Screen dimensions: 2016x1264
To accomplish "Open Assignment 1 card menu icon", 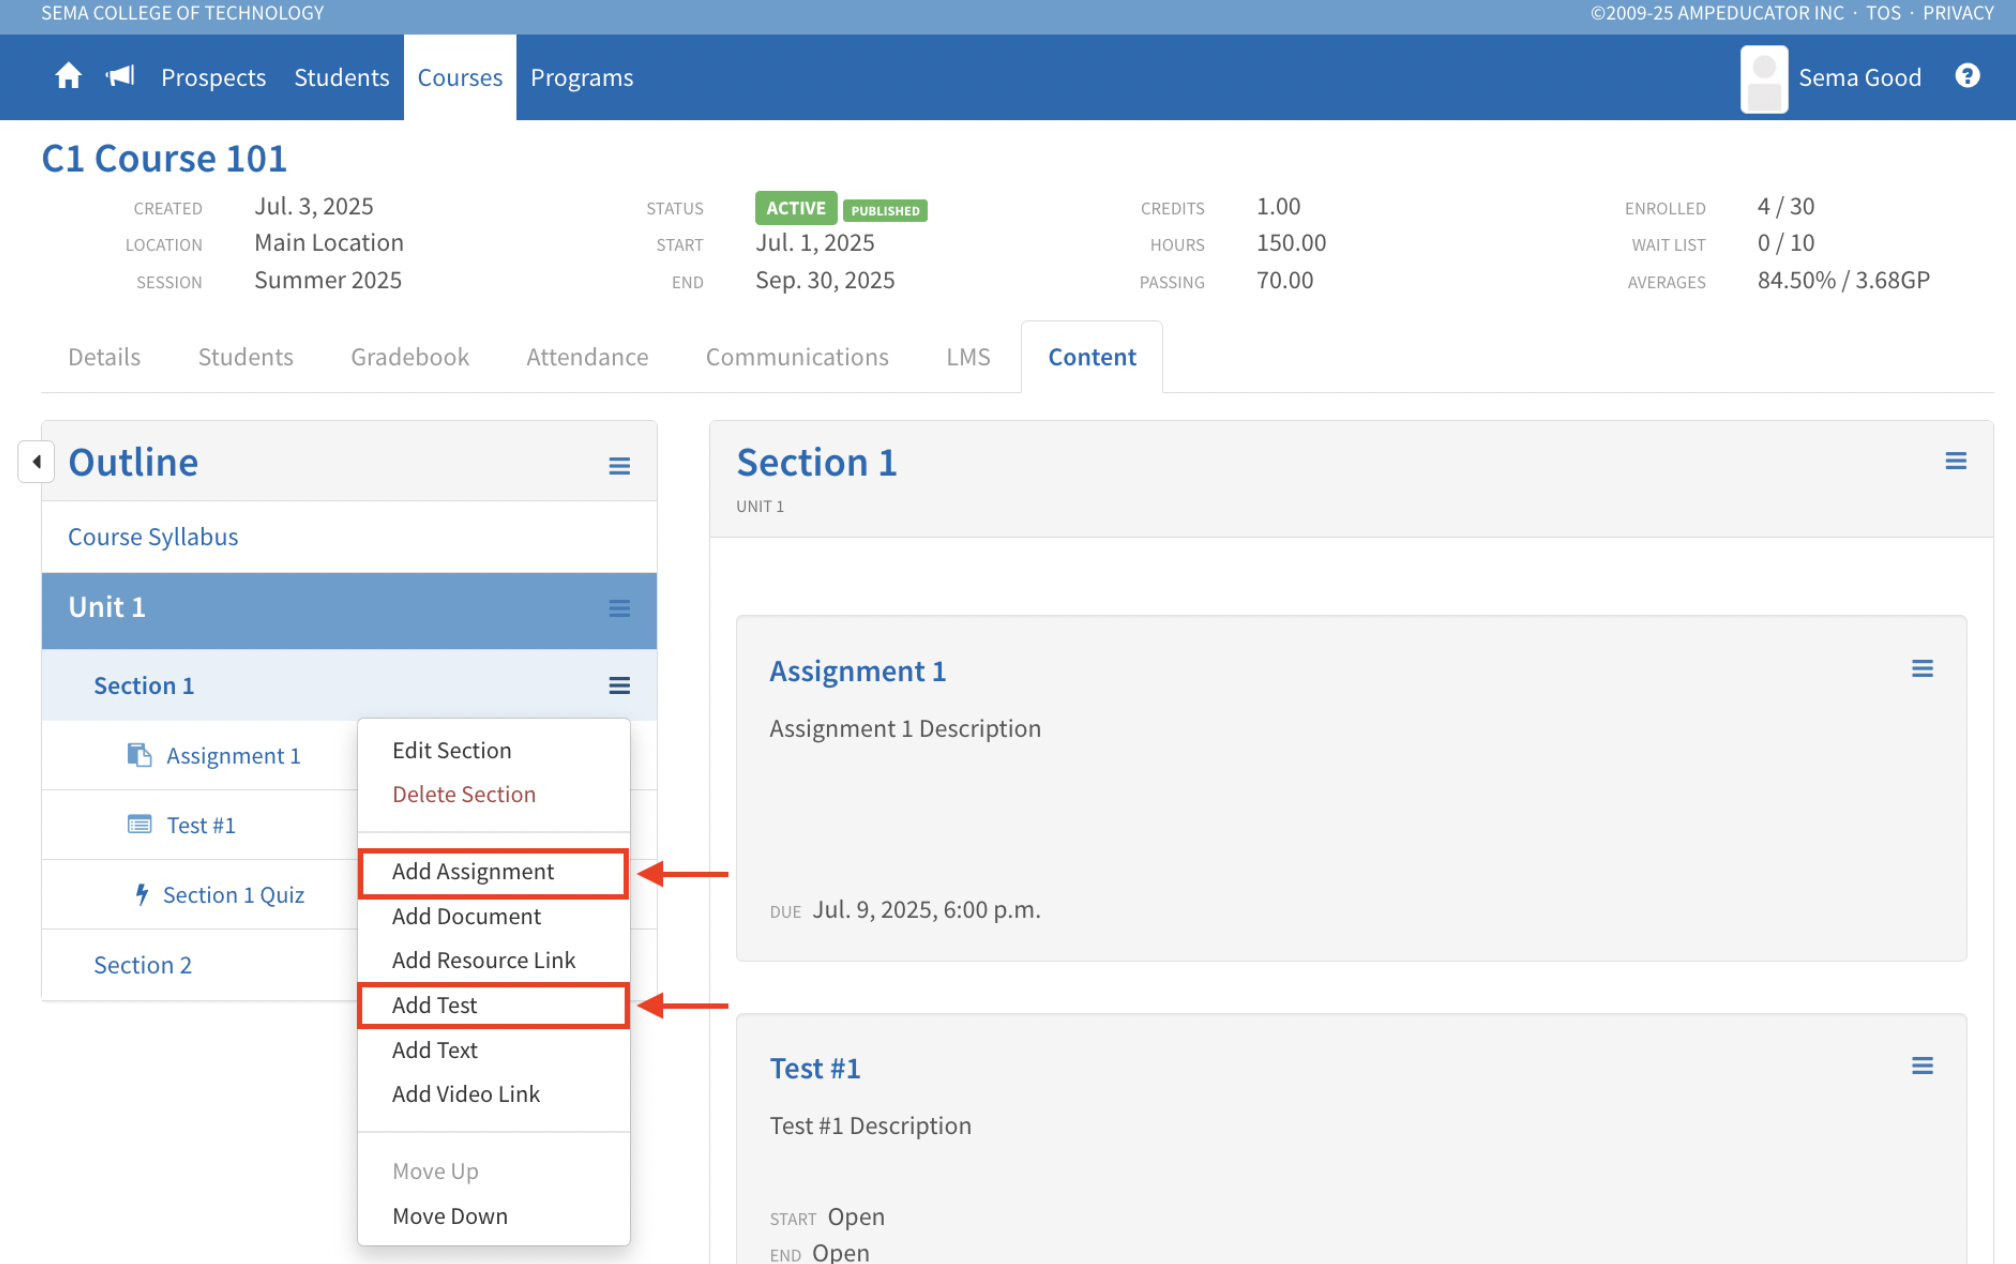I will click(1921, 669).
